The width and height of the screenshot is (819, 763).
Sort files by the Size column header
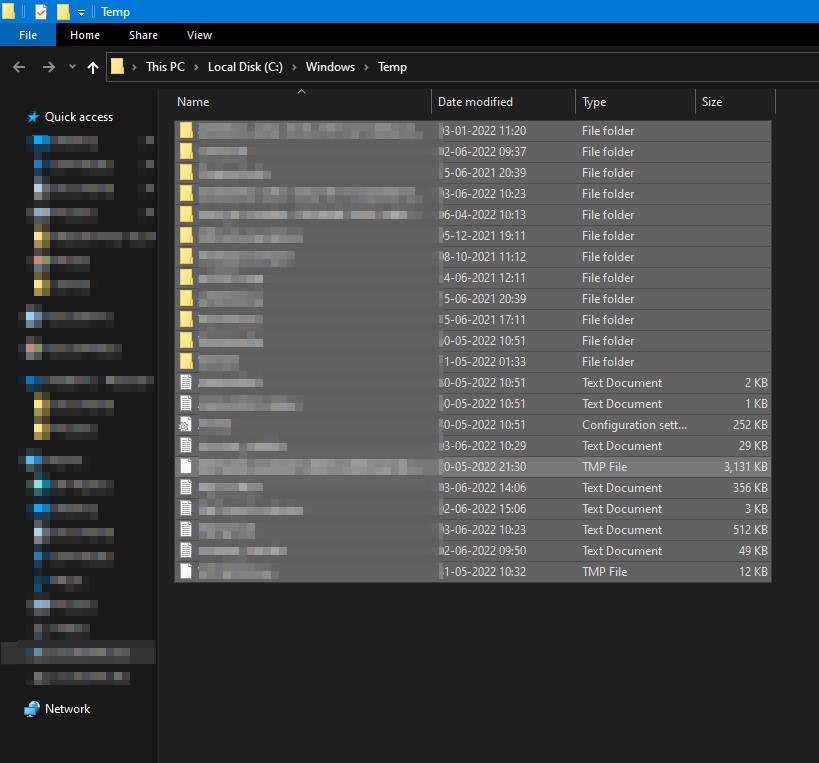(x=712, y=102)
